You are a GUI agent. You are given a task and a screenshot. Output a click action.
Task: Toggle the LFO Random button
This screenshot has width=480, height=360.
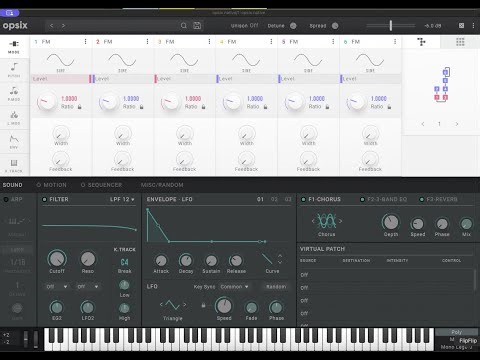[x=276, y=287]
